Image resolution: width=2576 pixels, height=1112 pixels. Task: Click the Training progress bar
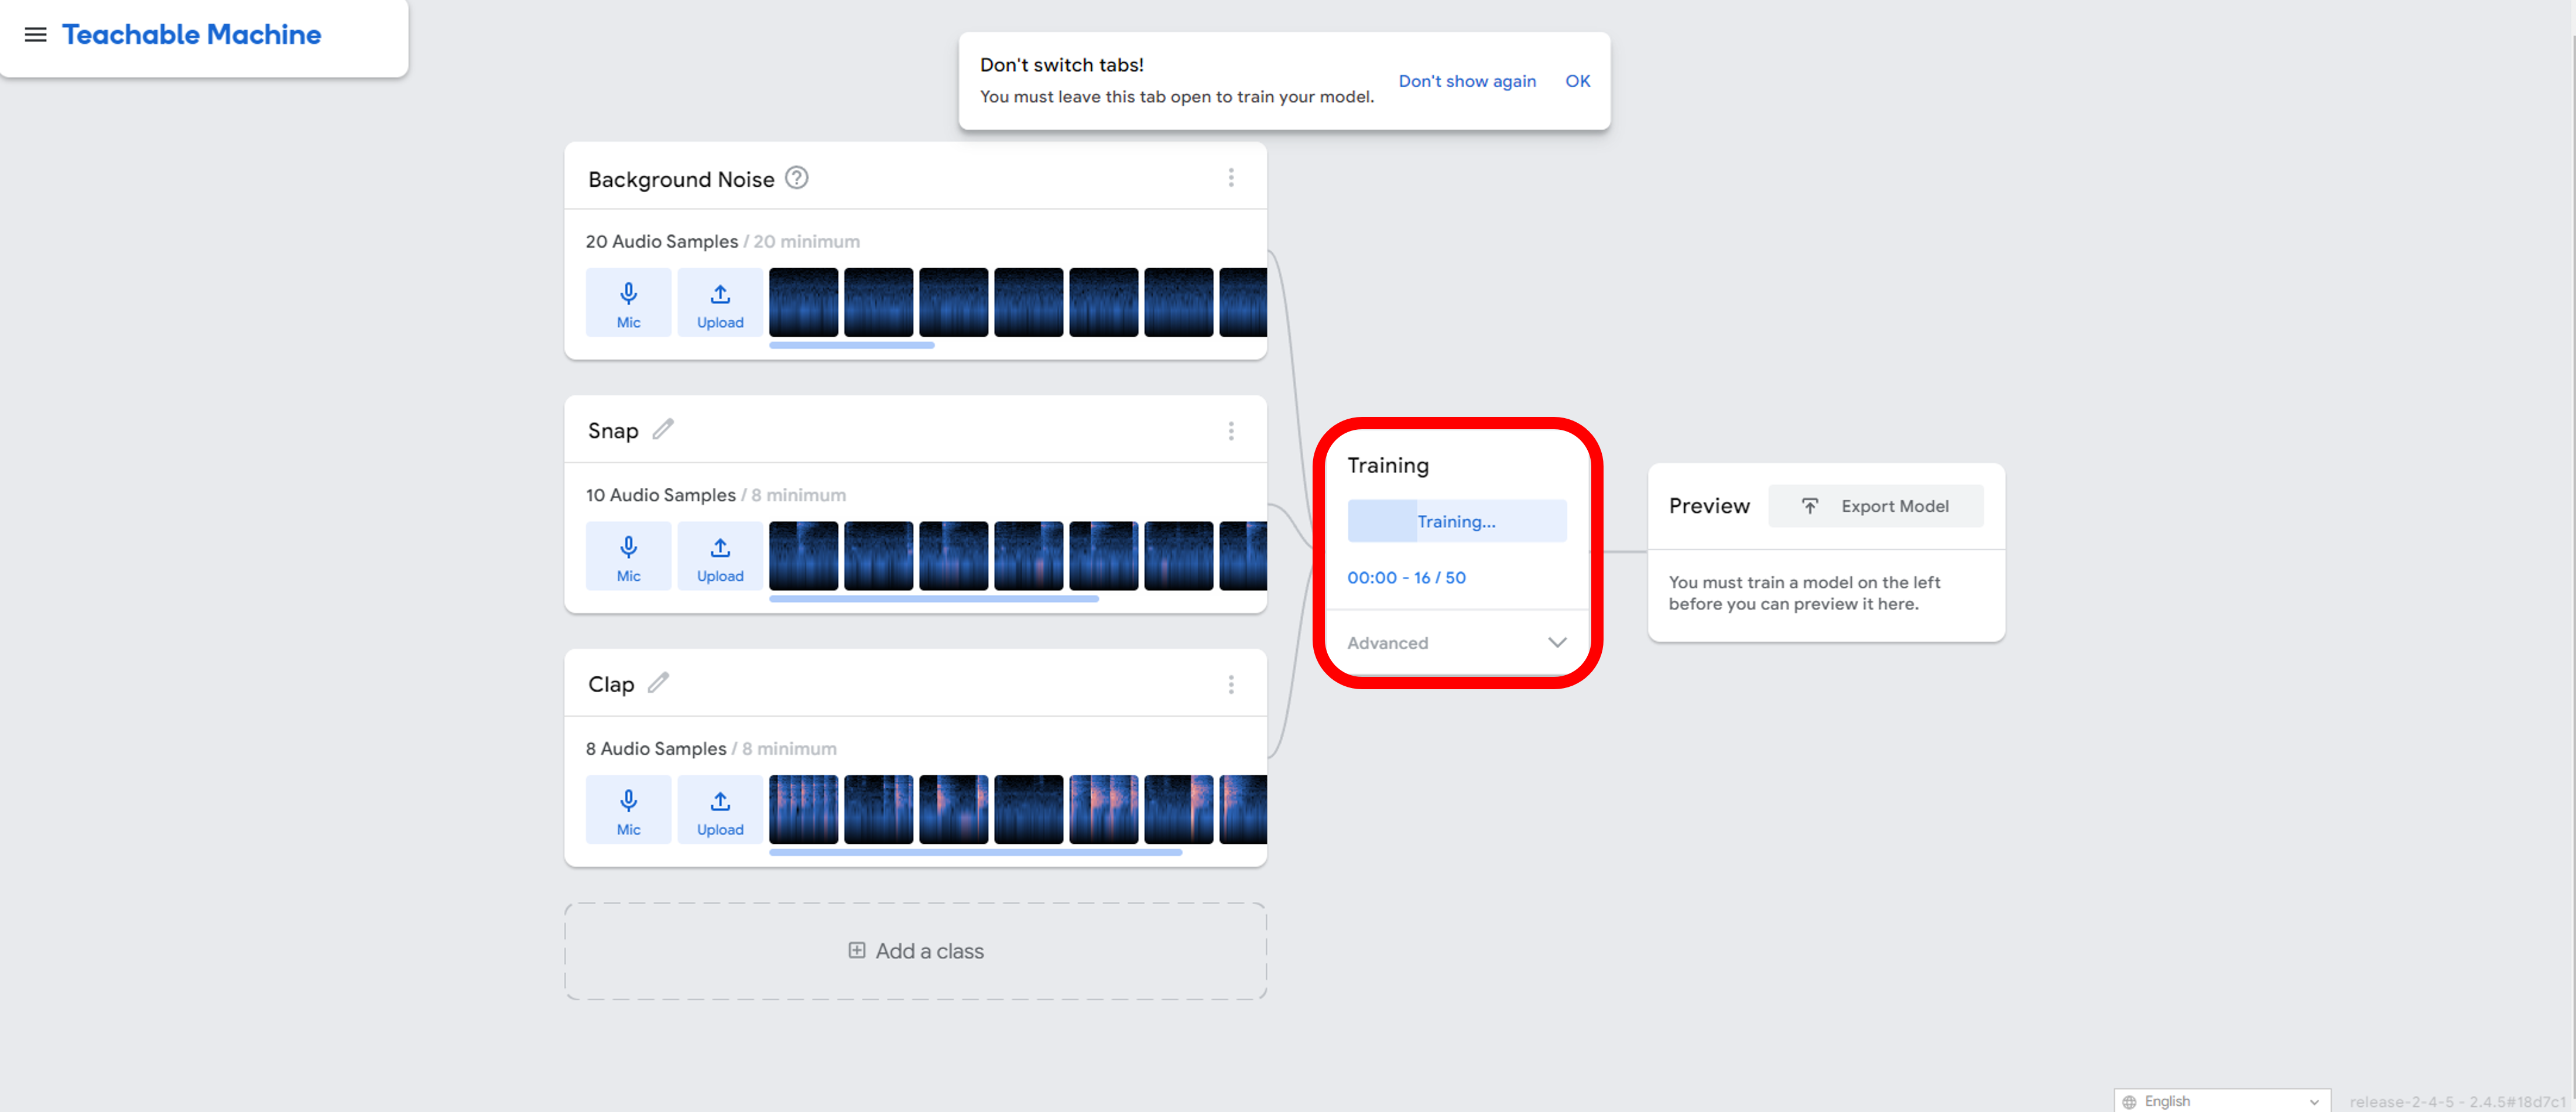pyautogui.click(x=1456, y=521)
